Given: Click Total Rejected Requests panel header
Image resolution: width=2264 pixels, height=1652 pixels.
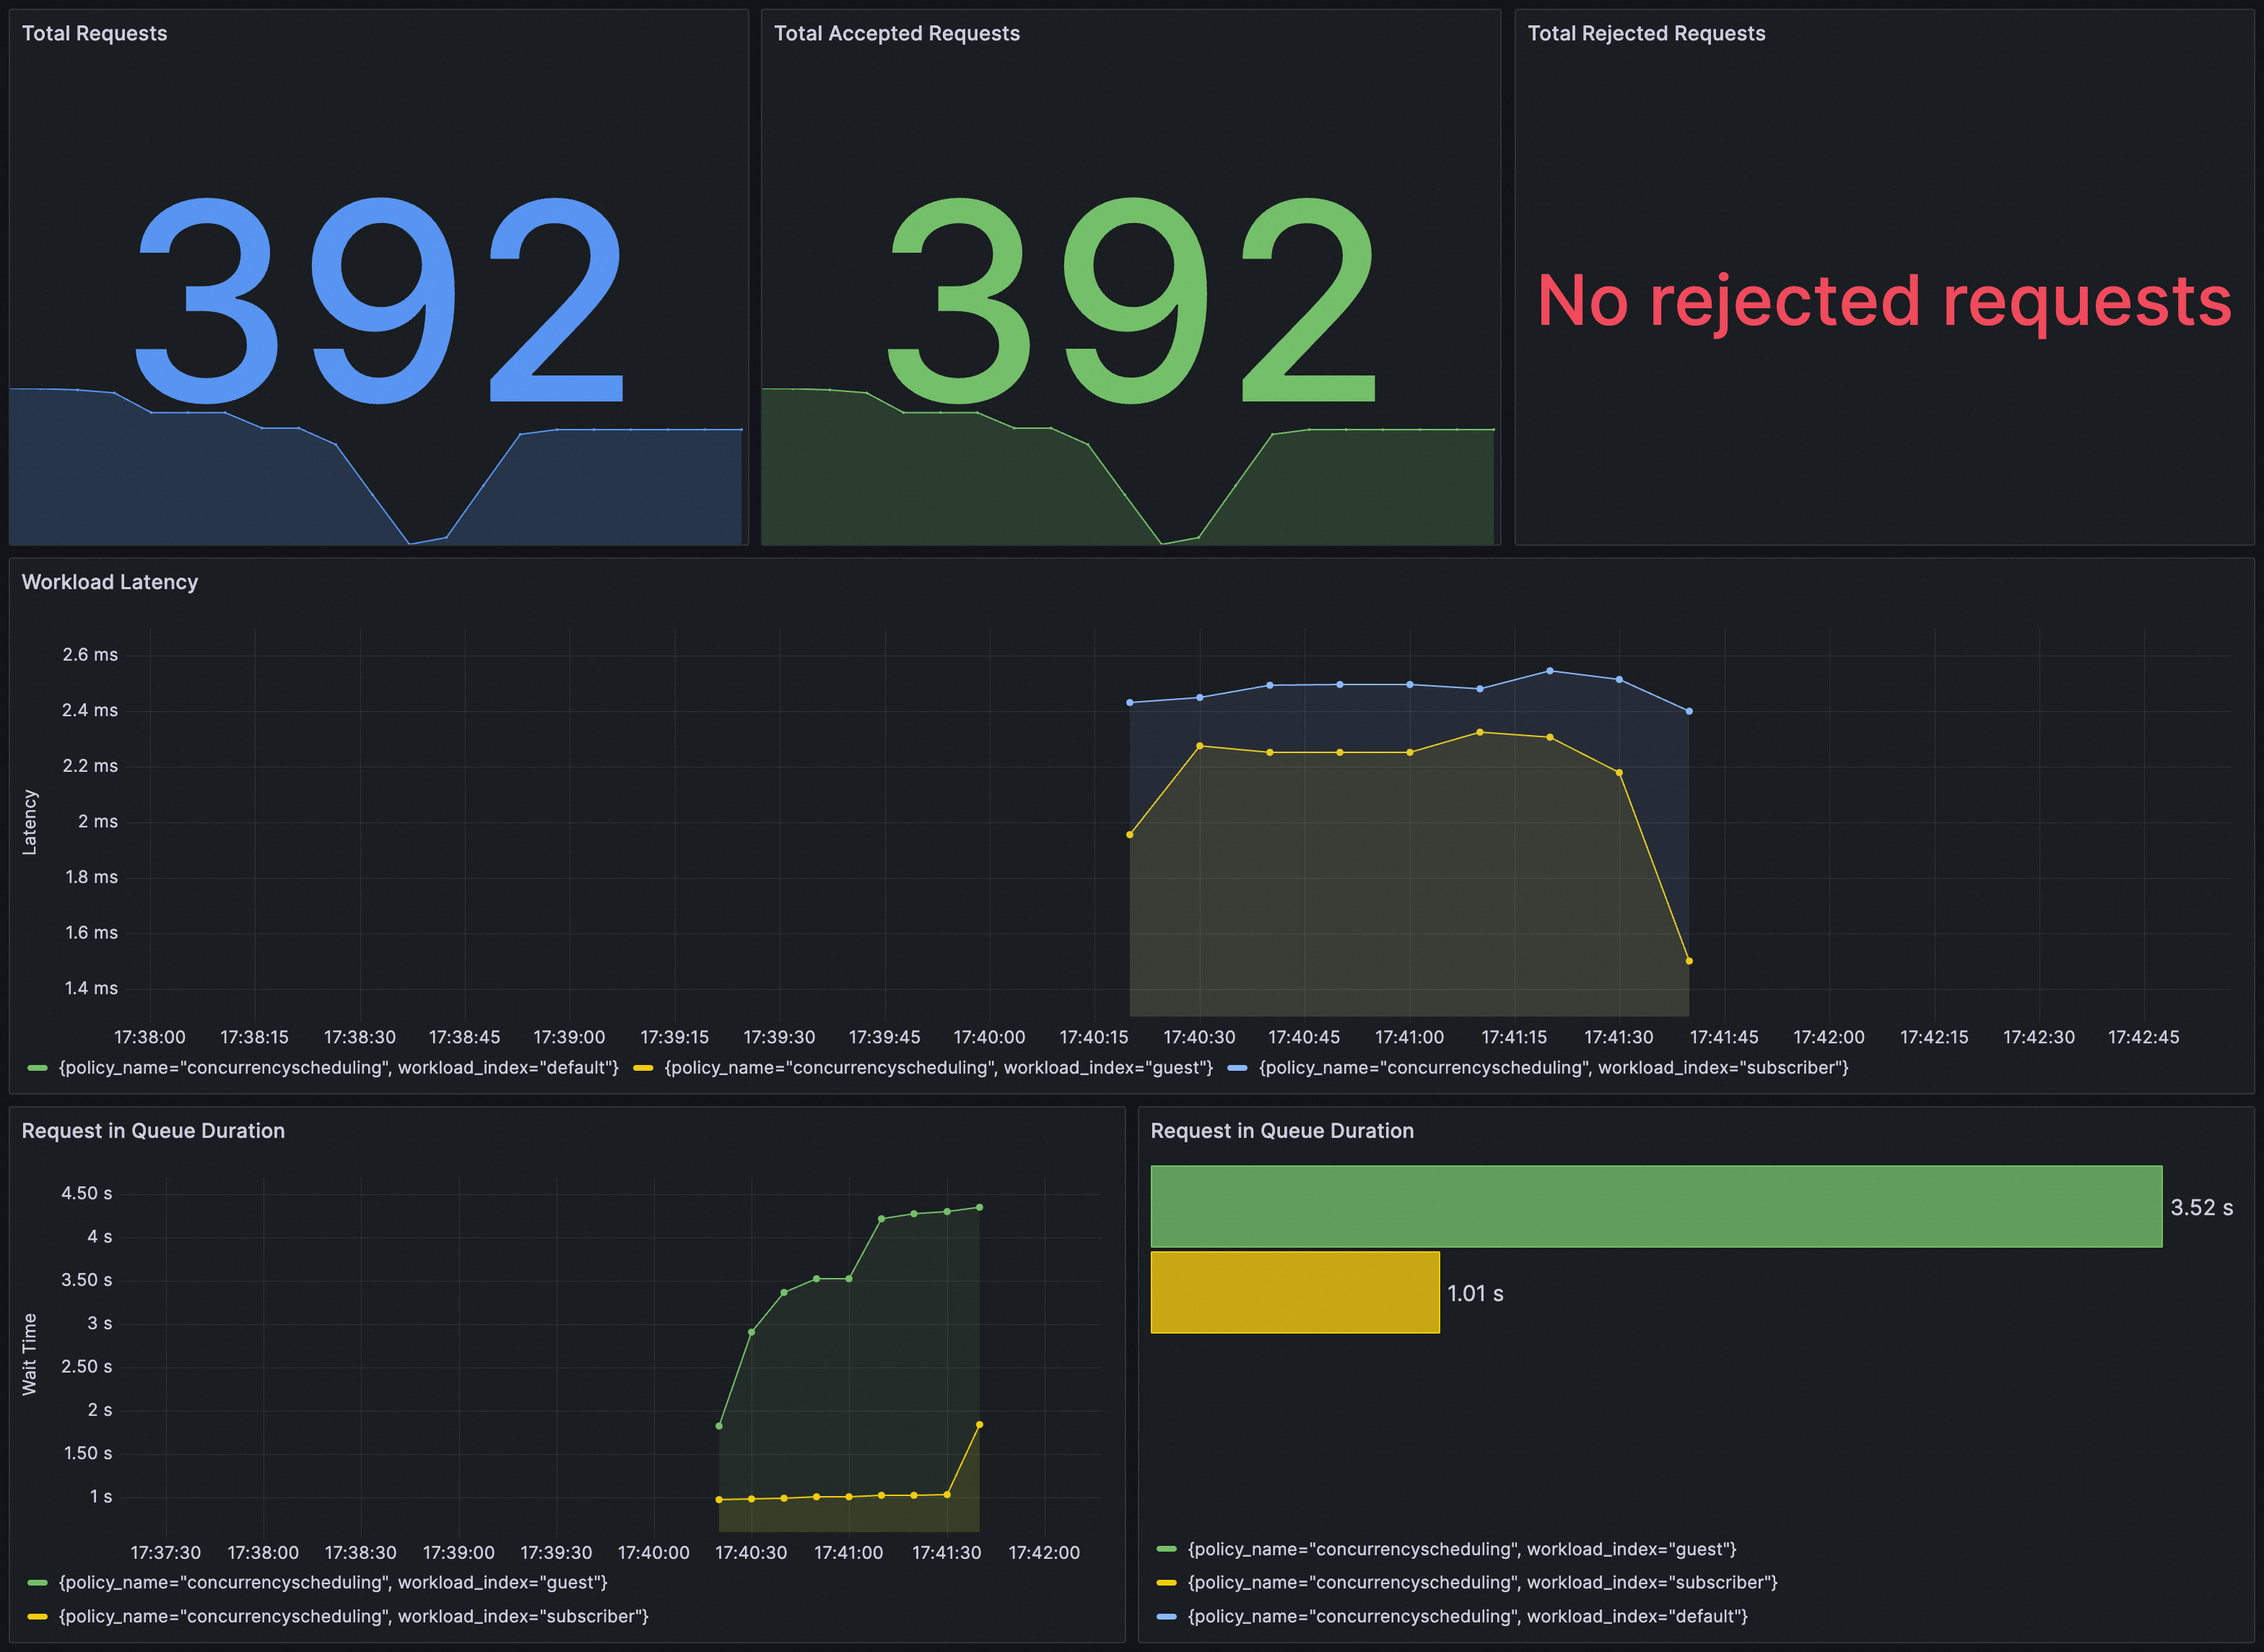Looking at the screenshot, I should (x=1646, y=33).
